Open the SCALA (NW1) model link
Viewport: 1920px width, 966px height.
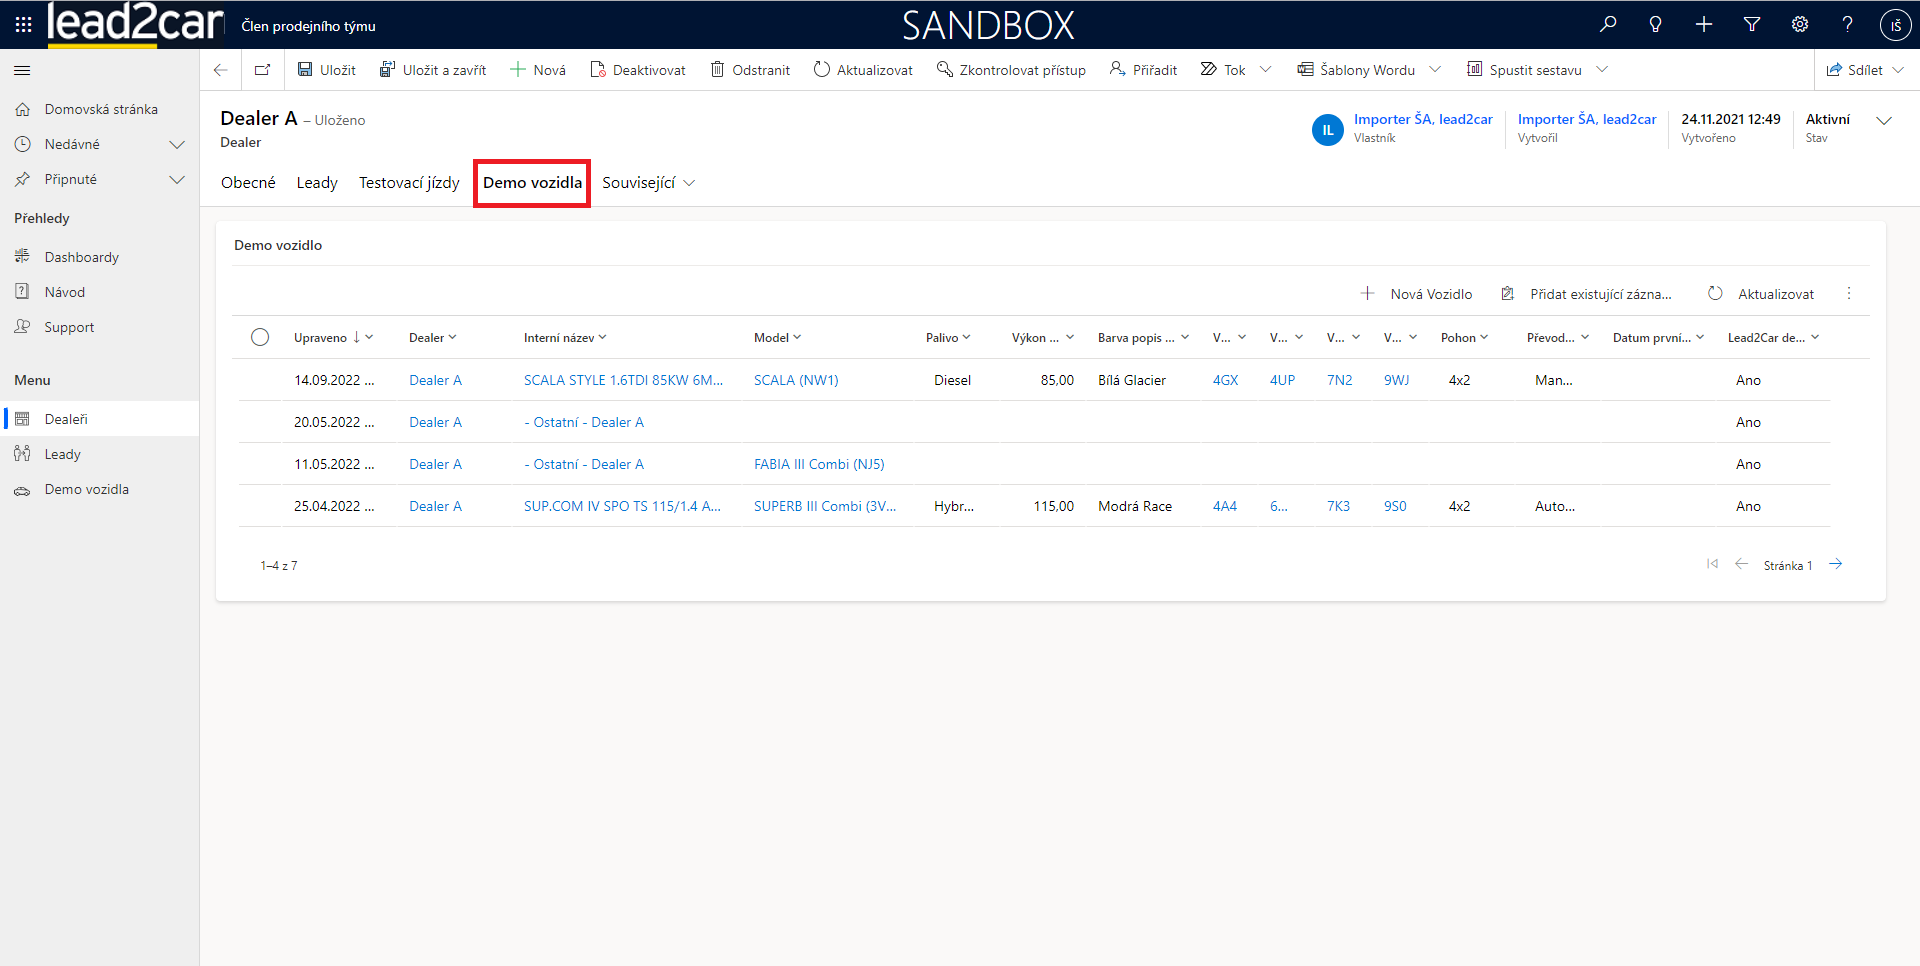796,380
